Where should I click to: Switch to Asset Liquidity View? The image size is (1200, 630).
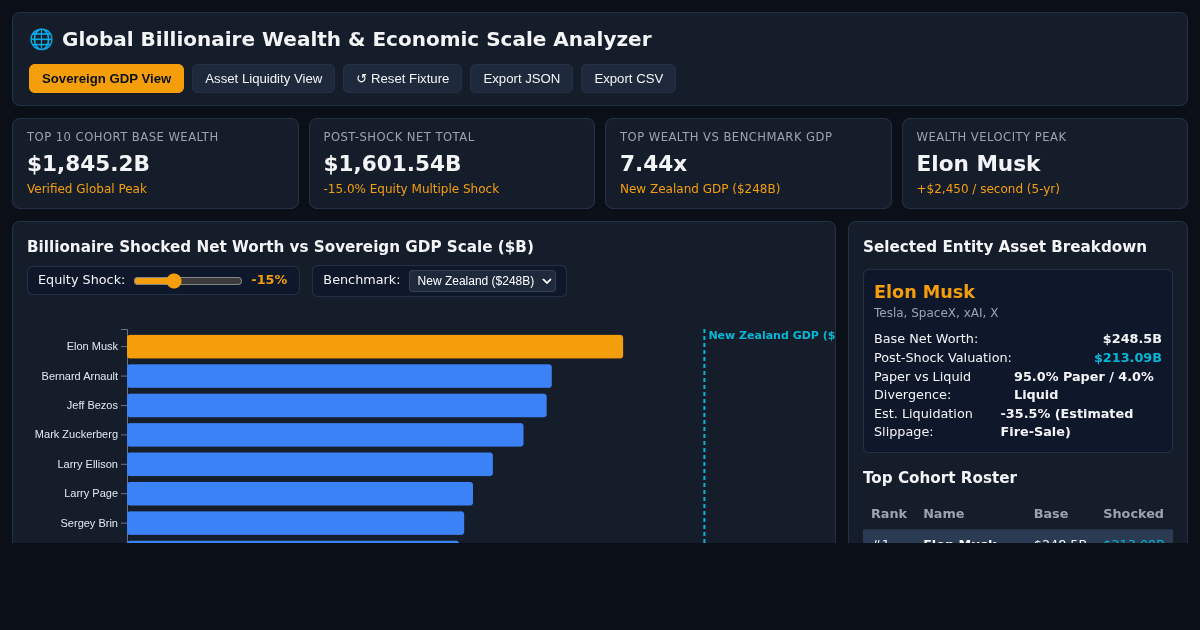(x=263, y=78)
